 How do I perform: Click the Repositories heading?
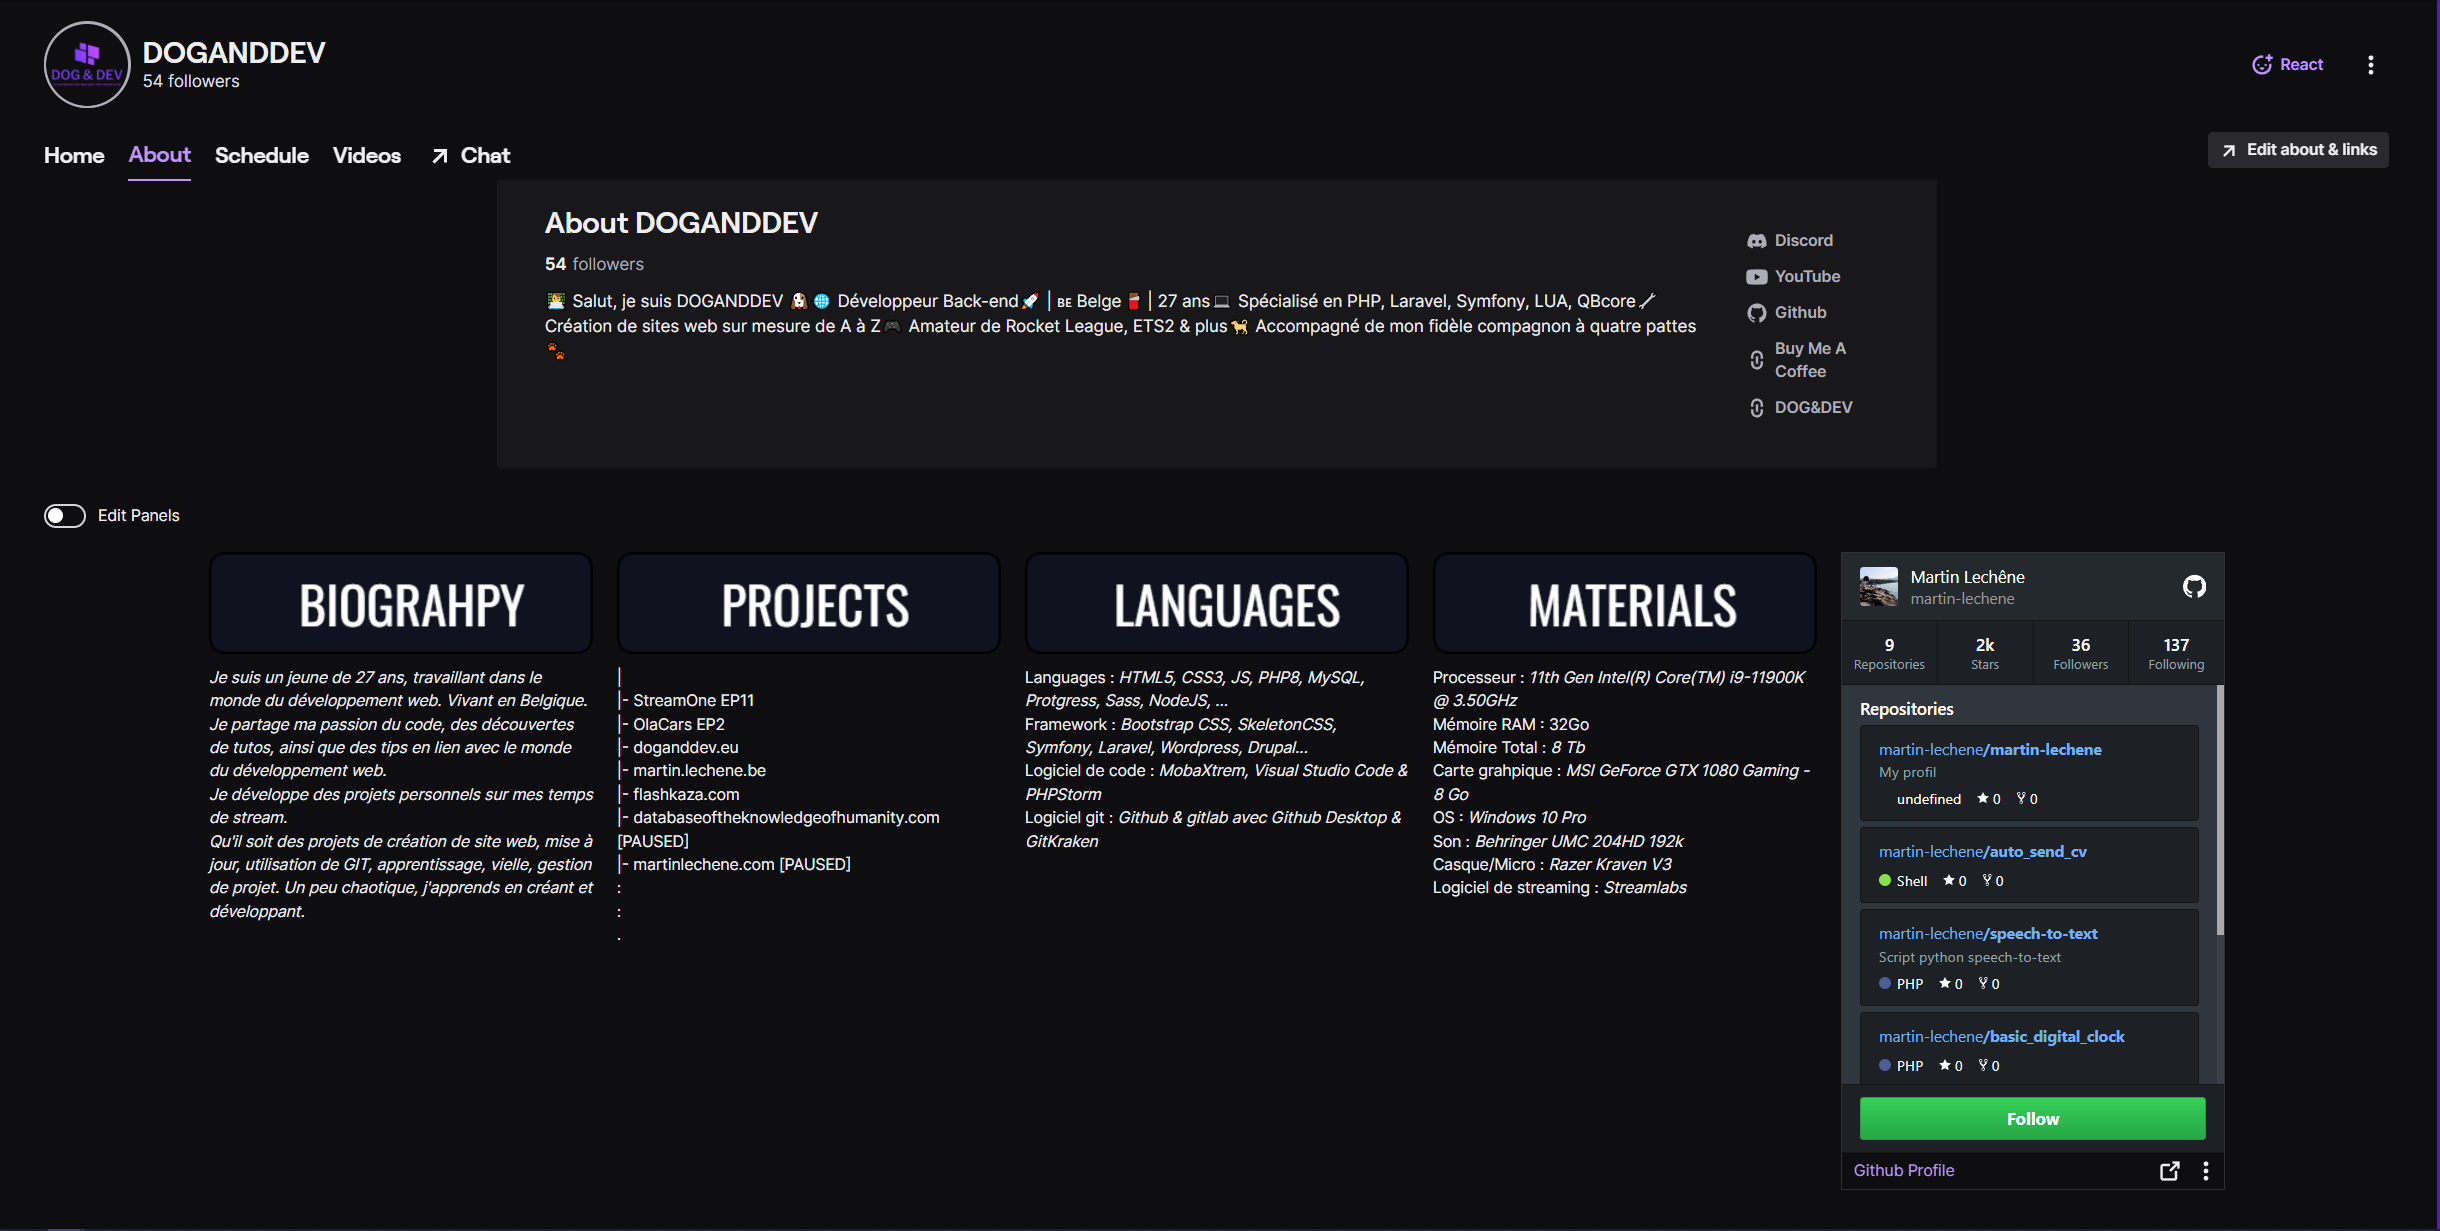pyautogui.click(x=1906, y=709)
